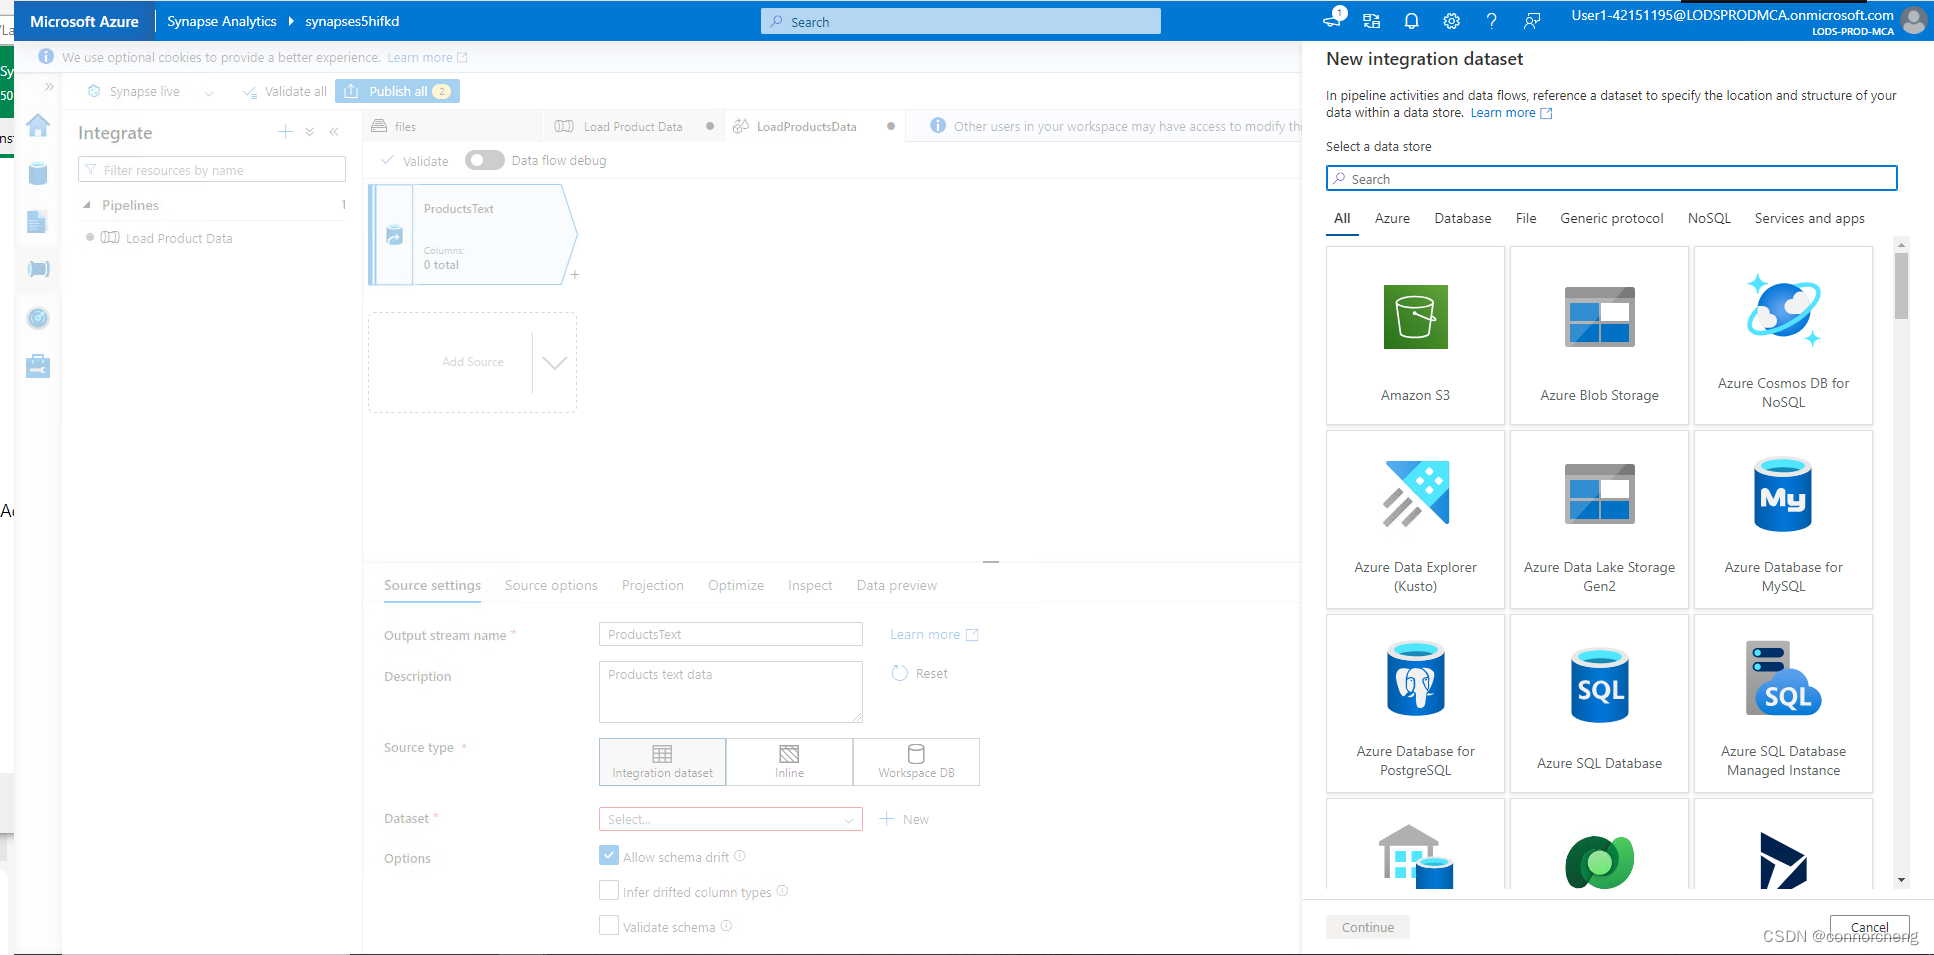Switch to the Database category tab
Viewport: 1934px width, 955px height.
coord(1462,218)
